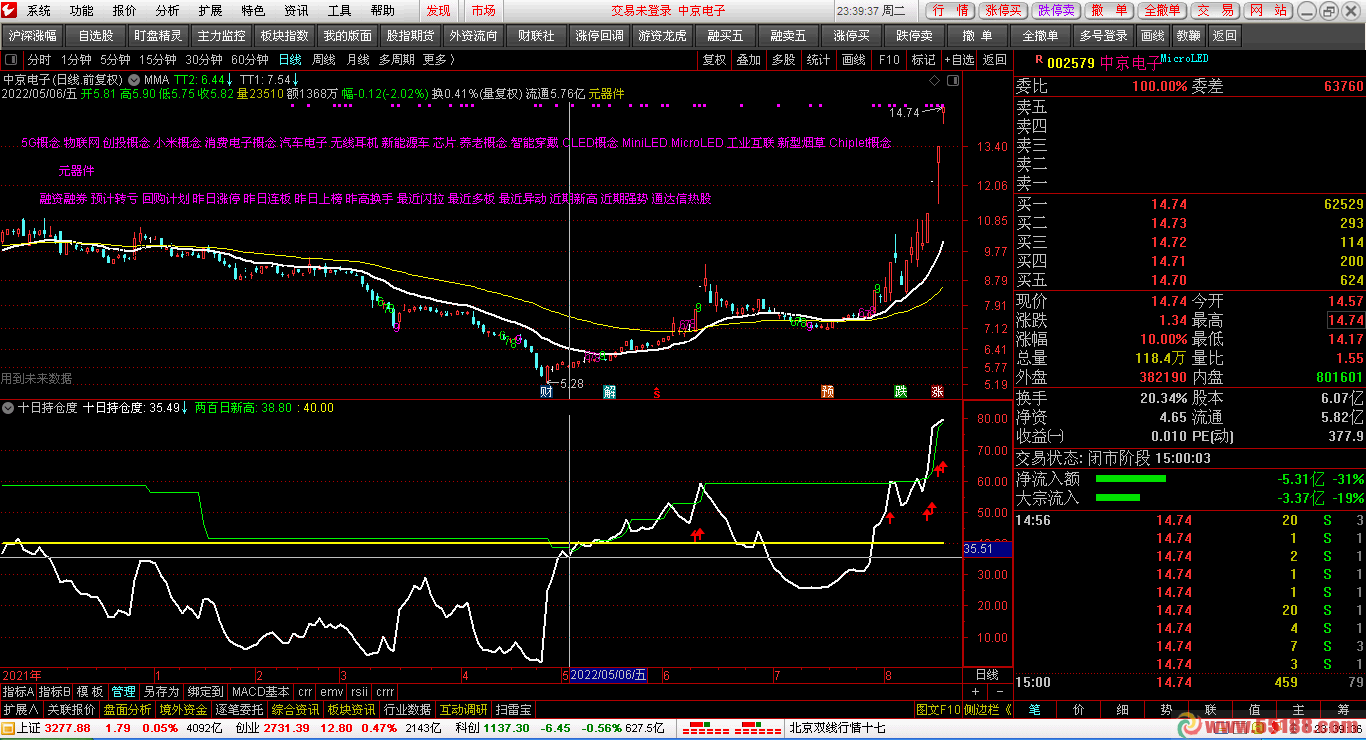Expand MMA indicator dropdown arrow
This screenshot has width=1366, height=740.
(135, 79)
